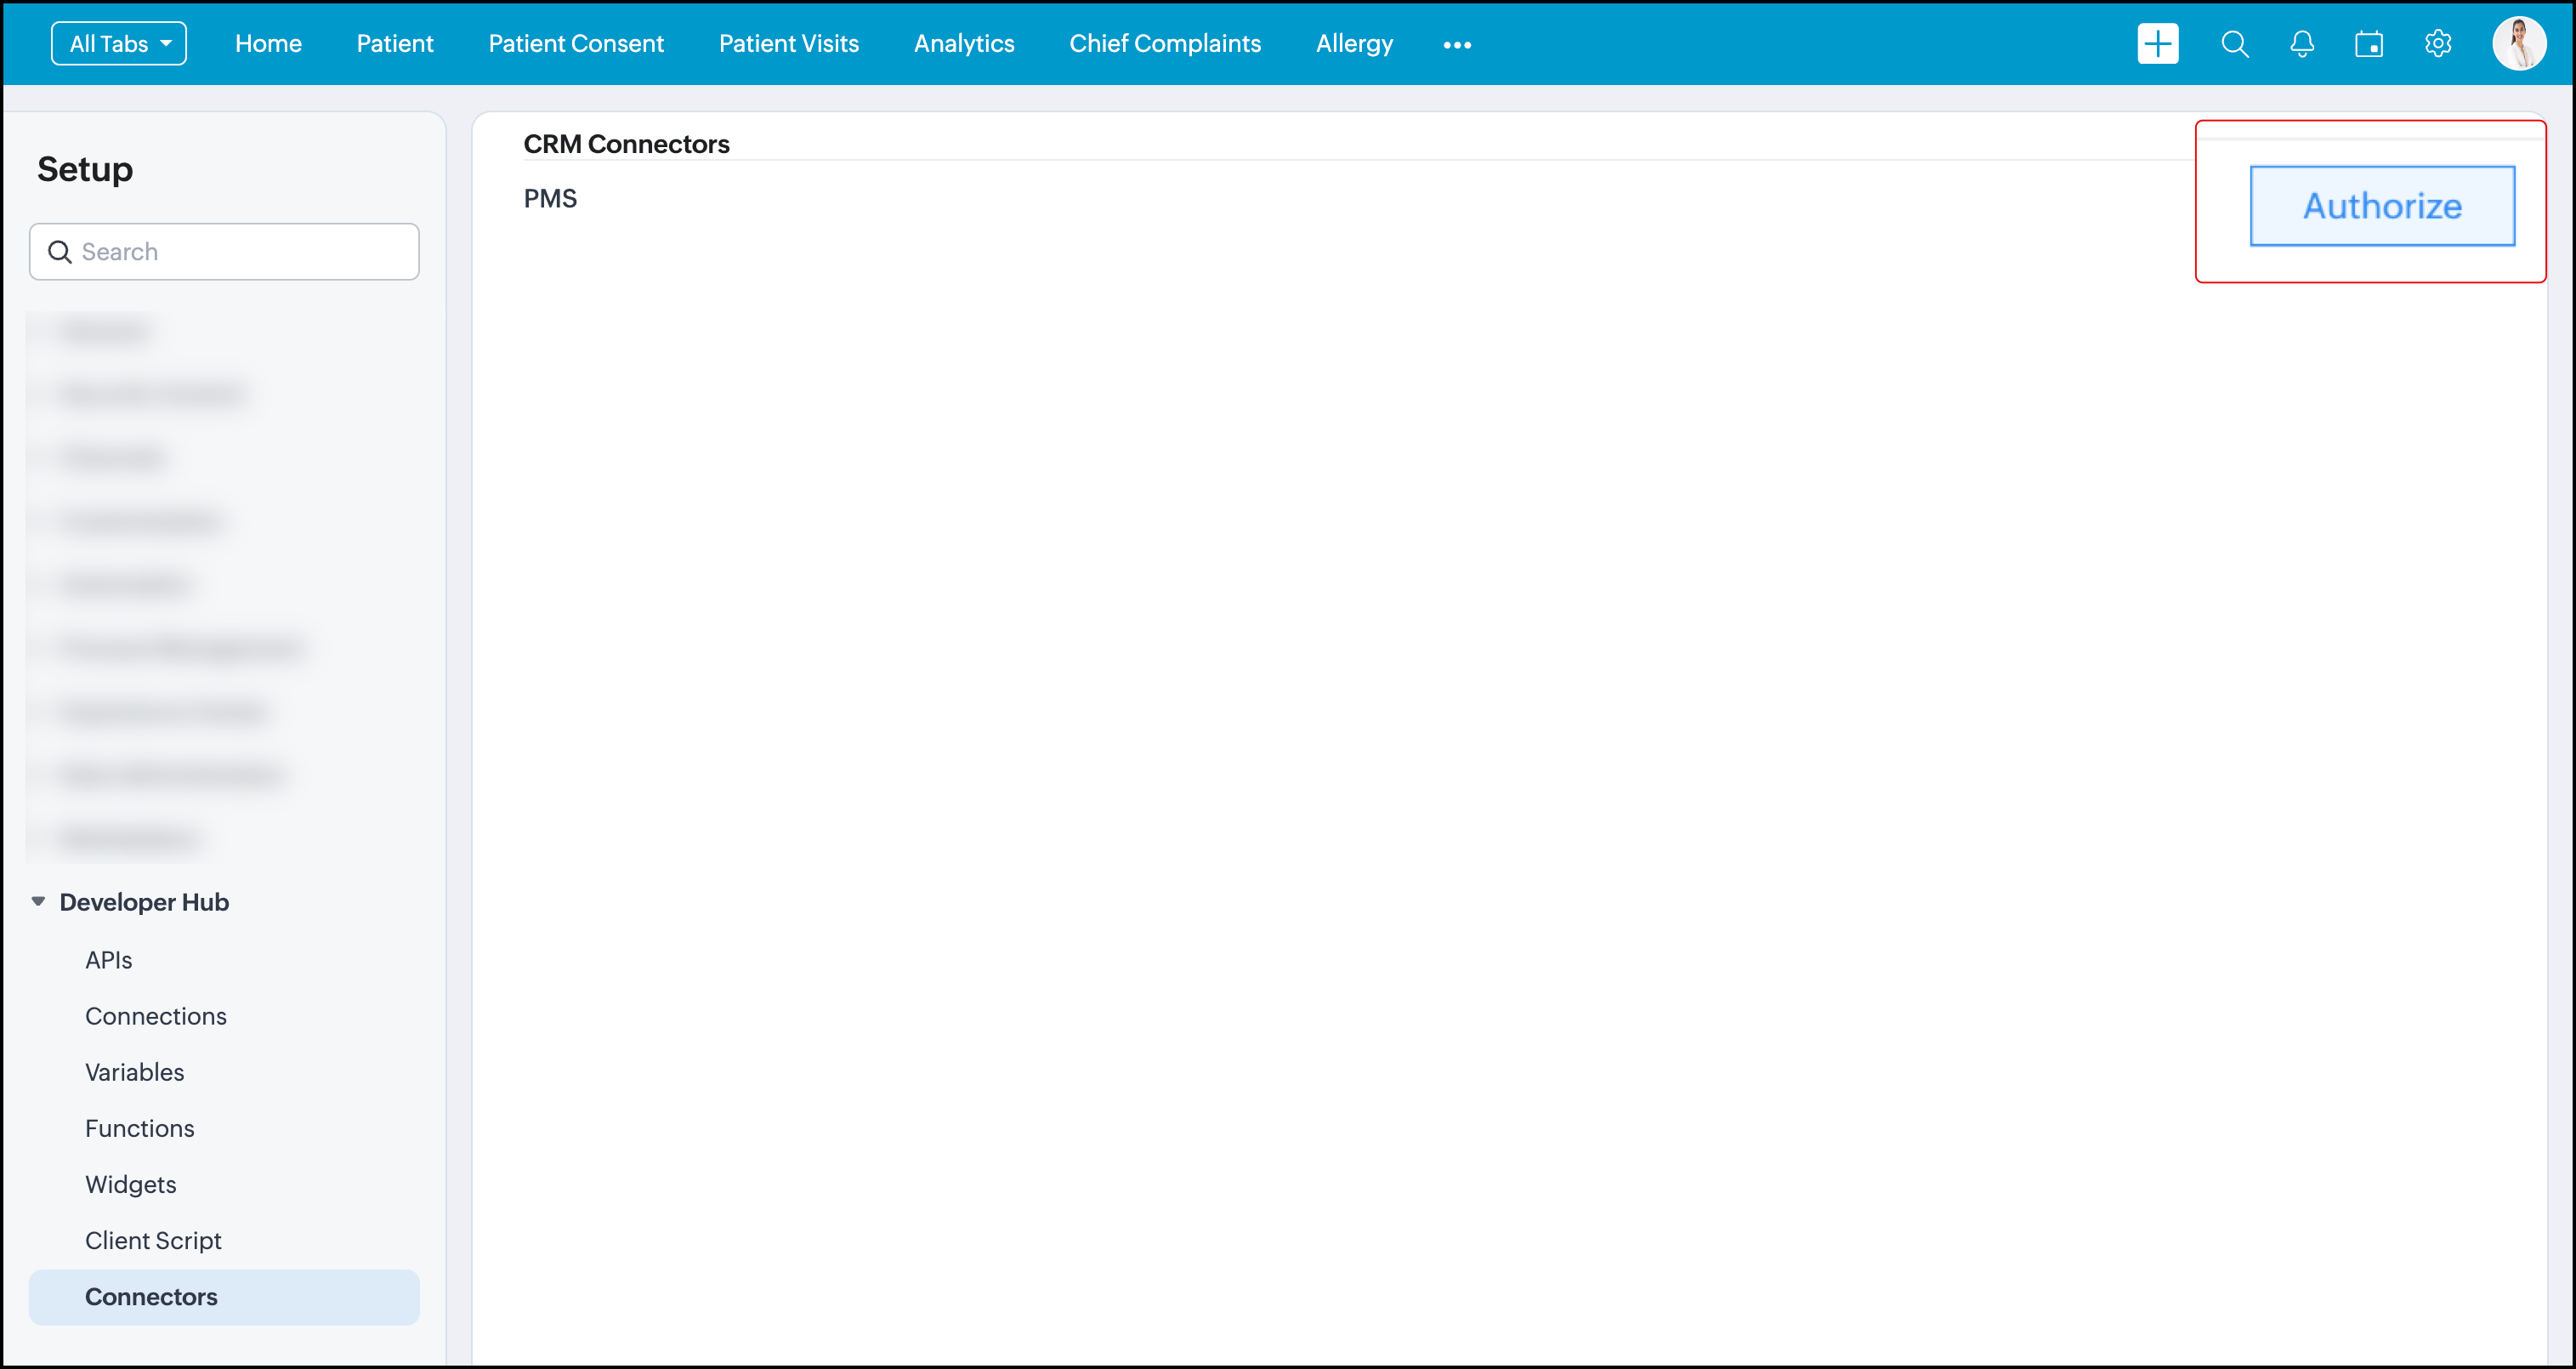
Task: Select Client Script in the sidebar
Action: tap(153, 1240)
